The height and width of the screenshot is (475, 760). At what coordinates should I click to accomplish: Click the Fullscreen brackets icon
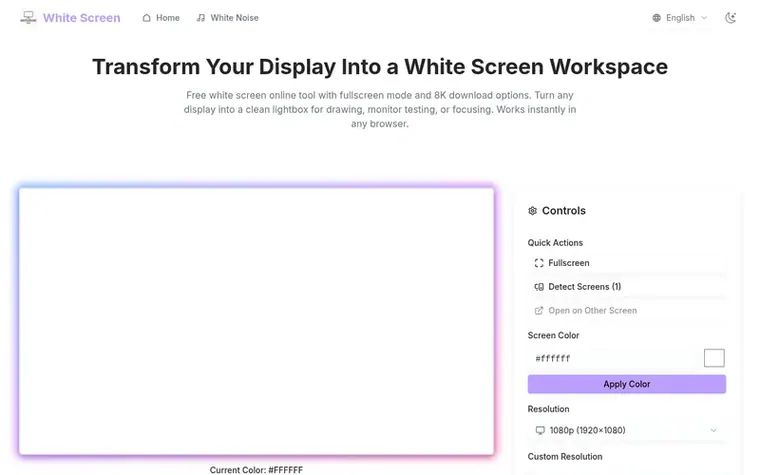coord(539,263)
